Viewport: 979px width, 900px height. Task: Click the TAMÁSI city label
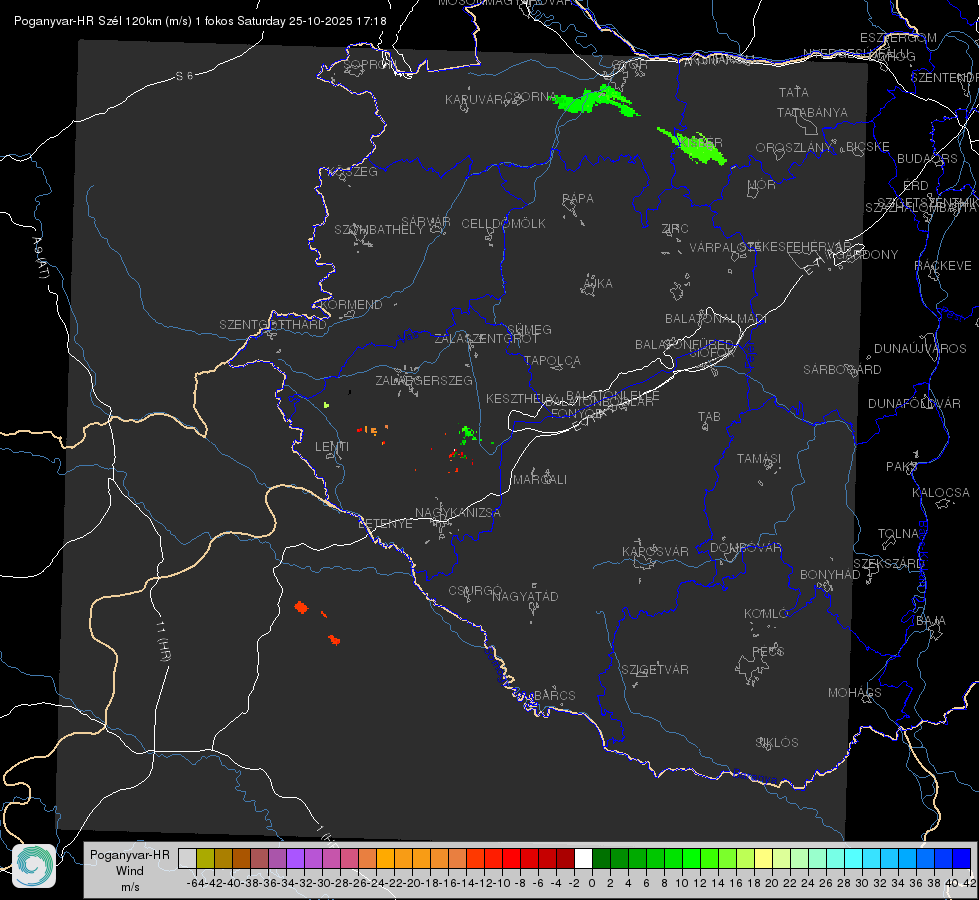(759, 459)
